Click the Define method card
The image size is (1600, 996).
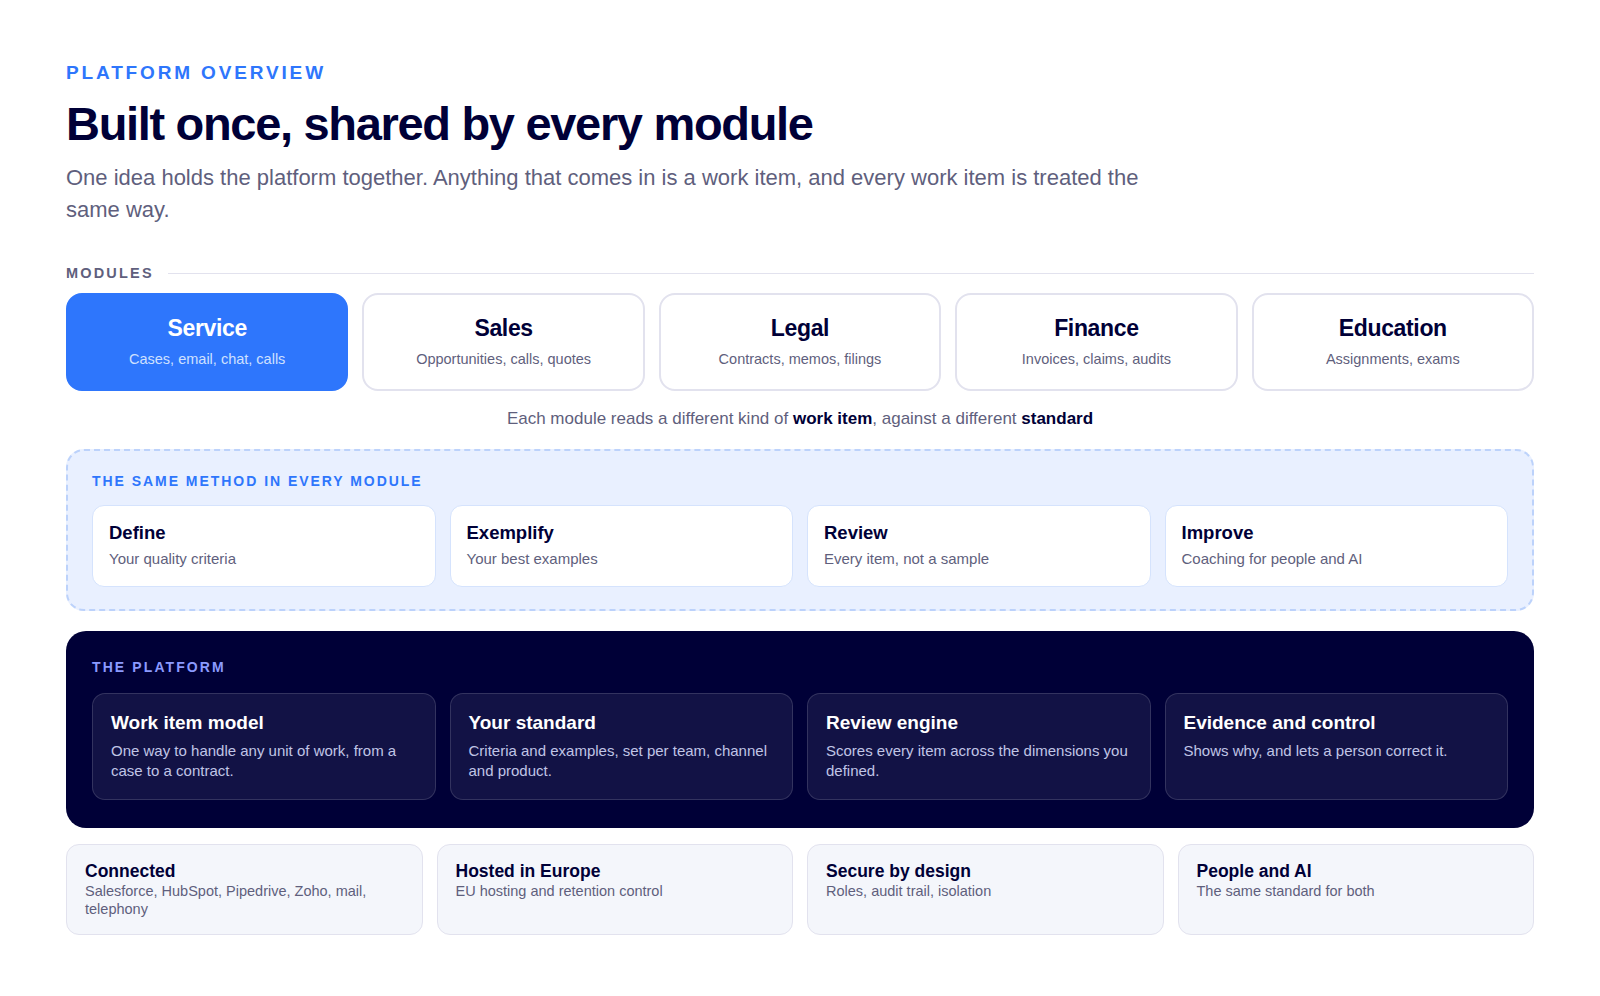pos(264,546)
